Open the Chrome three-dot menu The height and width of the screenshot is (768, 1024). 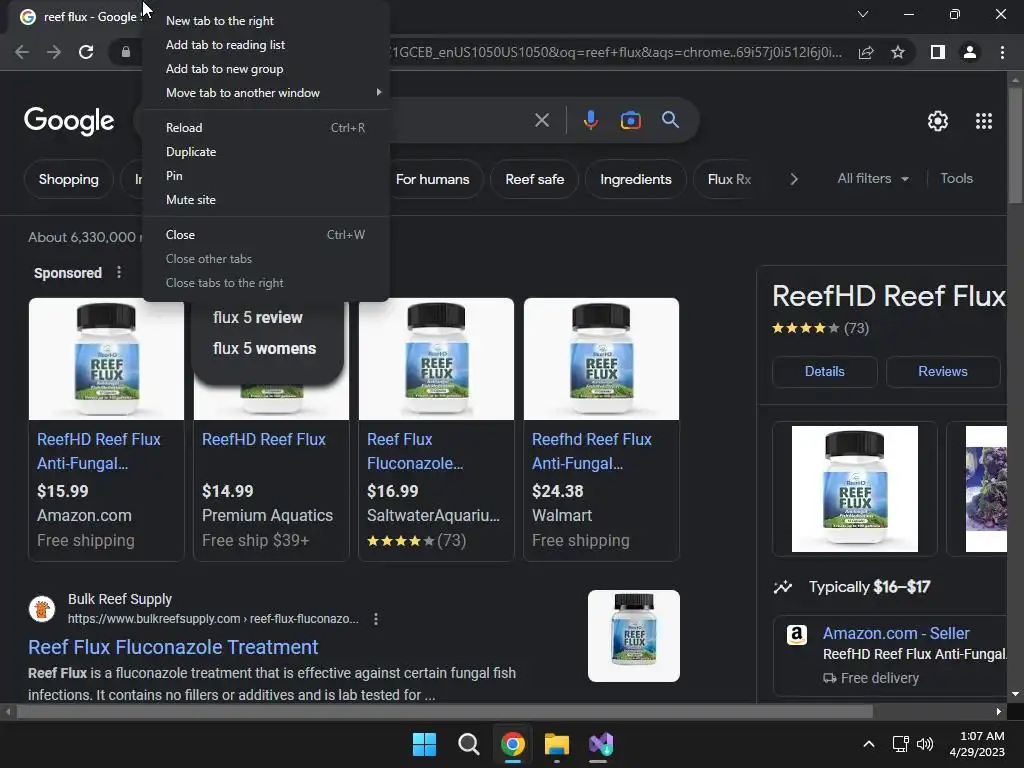coord(1002,52)
